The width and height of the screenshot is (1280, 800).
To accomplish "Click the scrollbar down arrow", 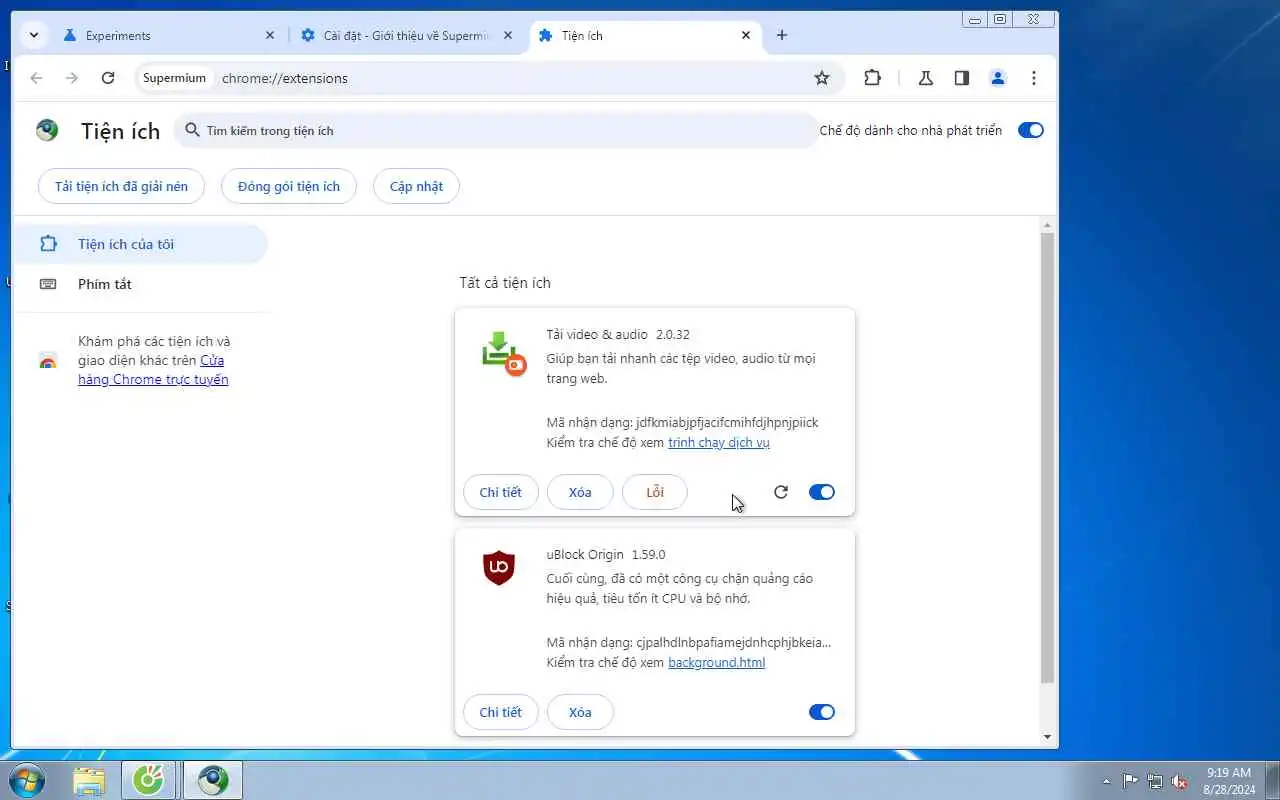I will 1047,737.
